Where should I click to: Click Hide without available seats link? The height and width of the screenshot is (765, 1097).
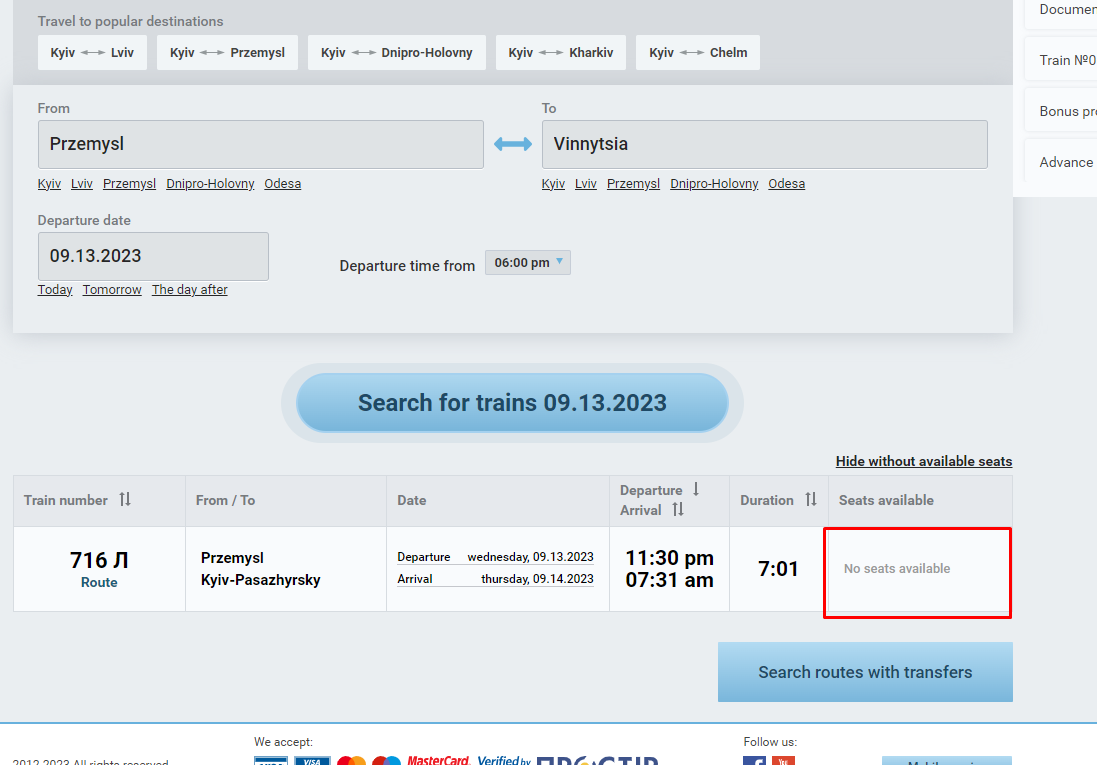pyautogui.click(x=923, y=461)
